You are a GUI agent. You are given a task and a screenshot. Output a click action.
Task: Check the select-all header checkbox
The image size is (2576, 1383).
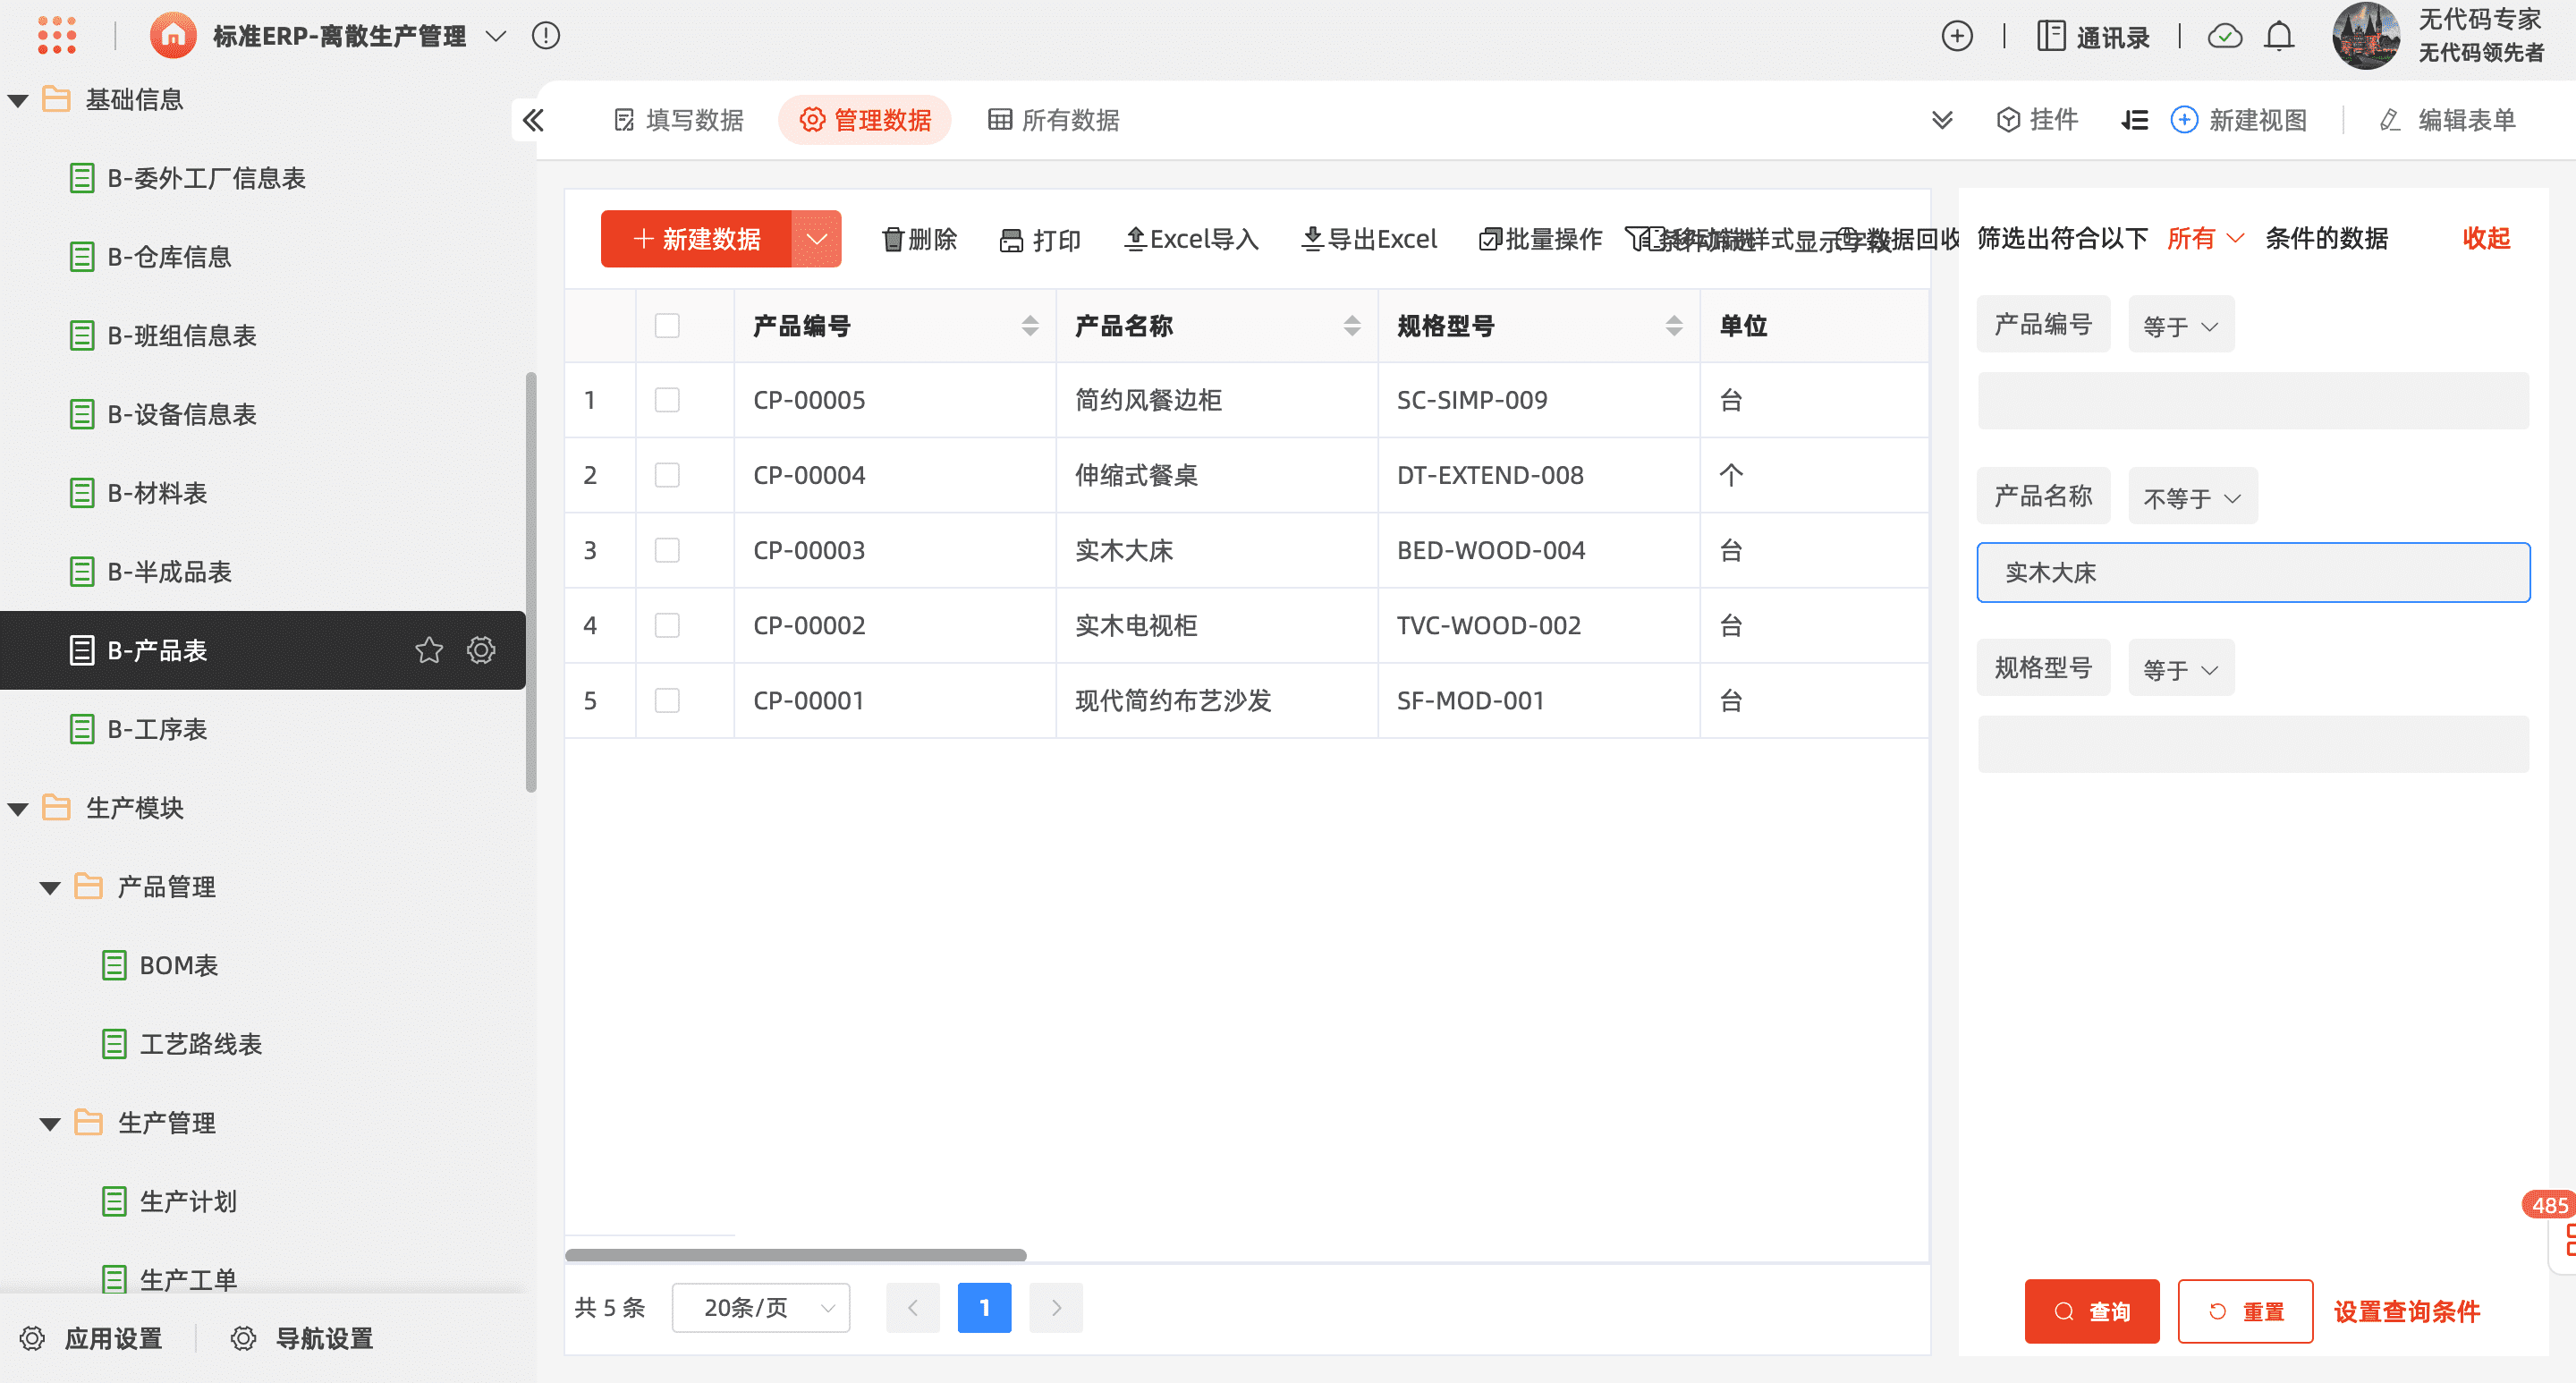click(x=667, y=326)
